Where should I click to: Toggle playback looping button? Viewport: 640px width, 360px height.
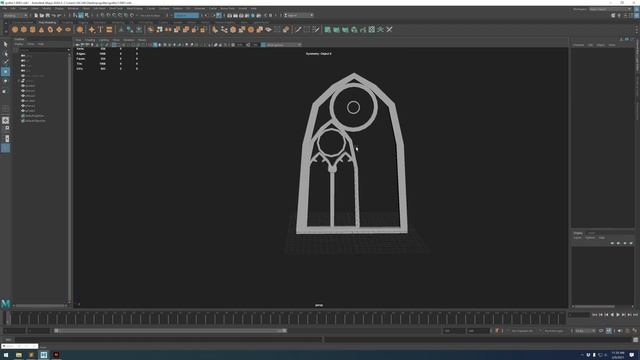[x=601, y=331]
